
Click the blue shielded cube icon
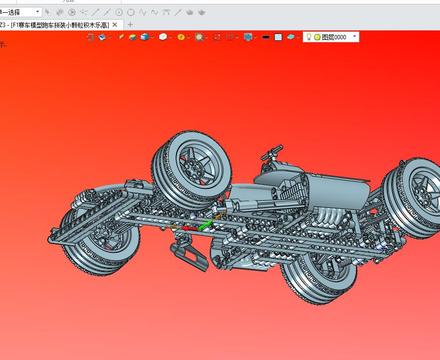(x=248, y=37)
